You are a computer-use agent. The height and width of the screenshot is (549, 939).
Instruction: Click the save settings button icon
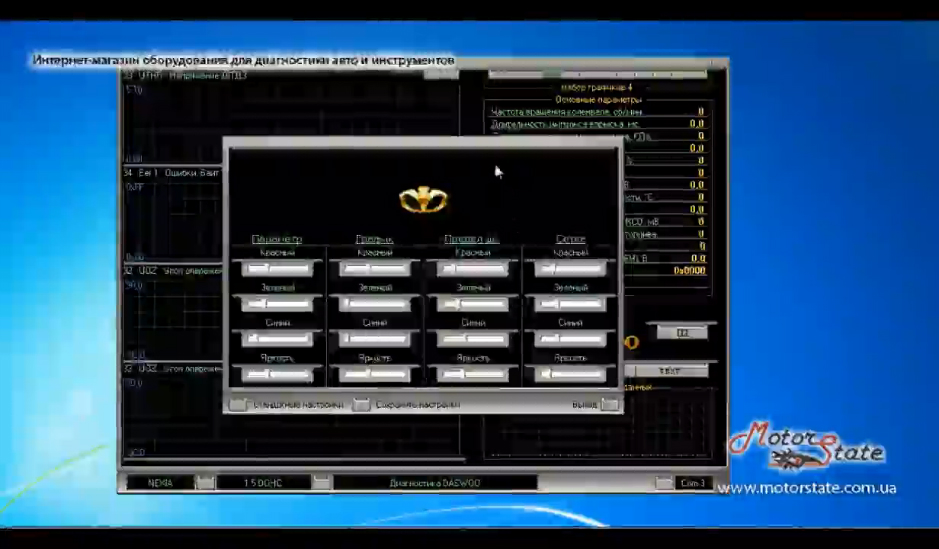click(x=361, y=405)
